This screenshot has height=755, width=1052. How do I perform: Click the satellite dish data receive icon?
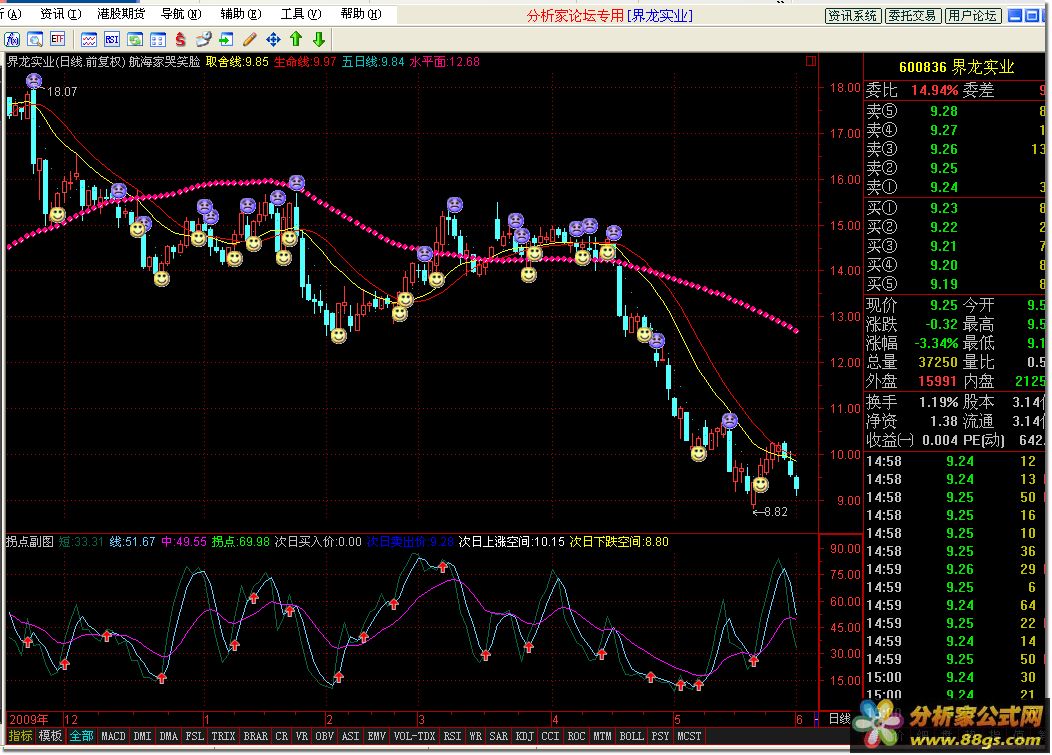tap(203, 40)
